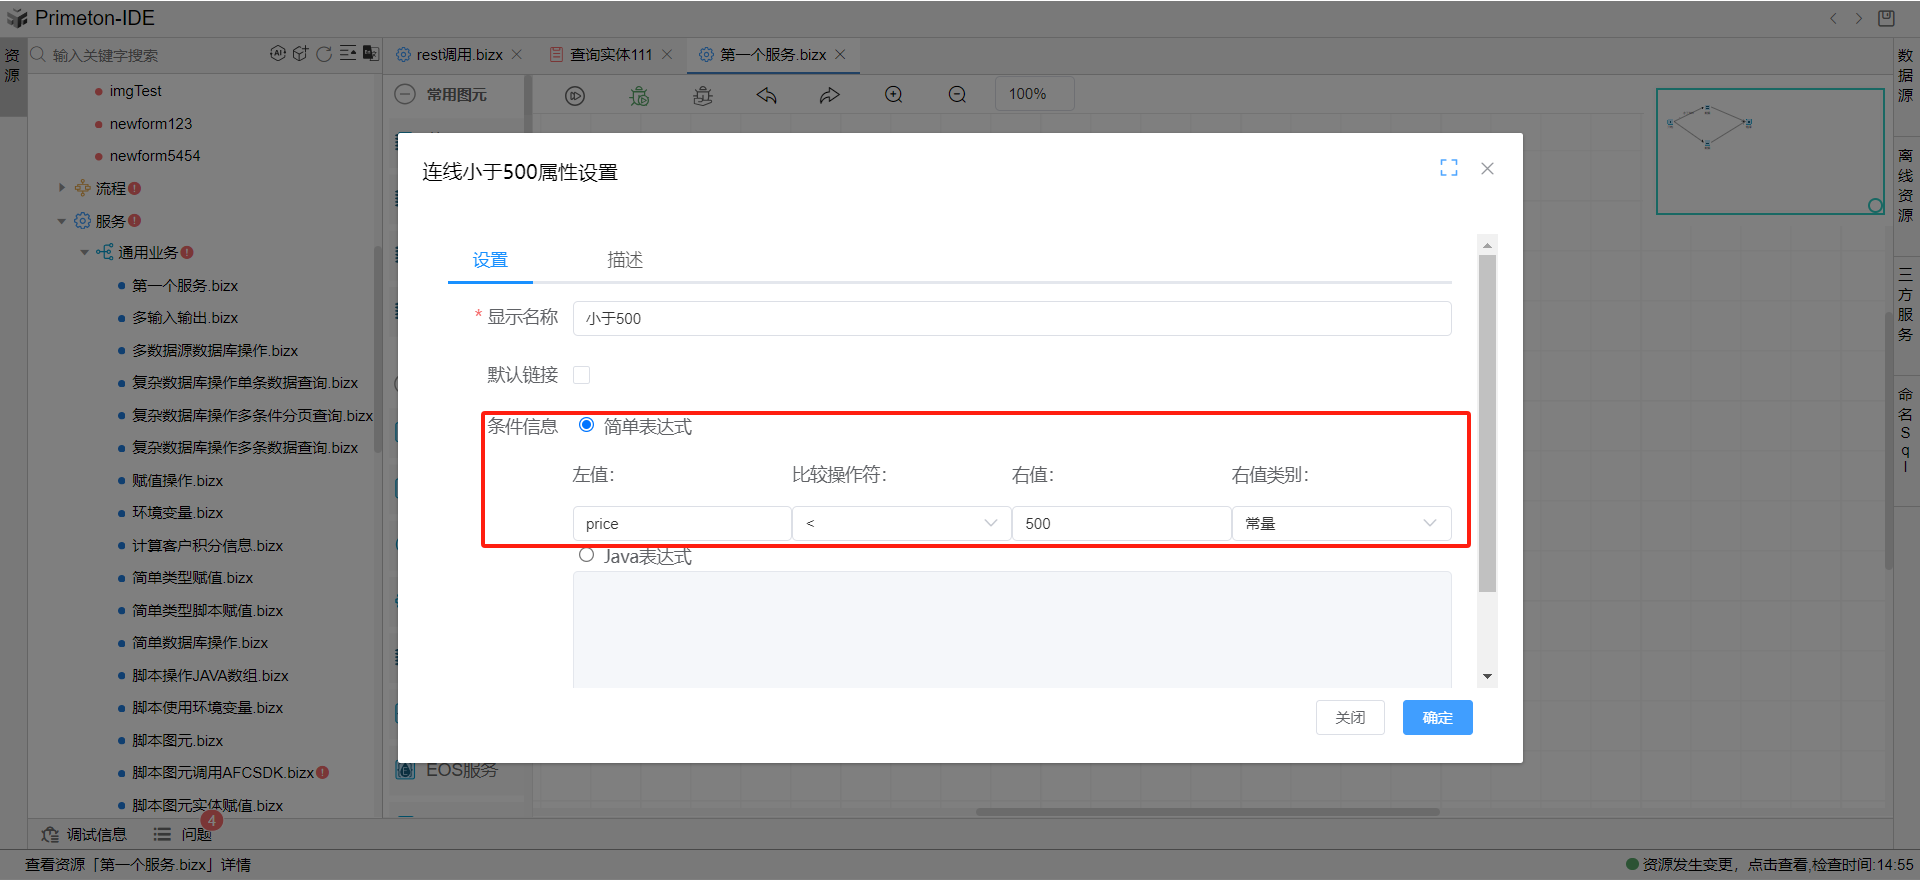
Task: Zoom out on the canvas
Action: 957,95
